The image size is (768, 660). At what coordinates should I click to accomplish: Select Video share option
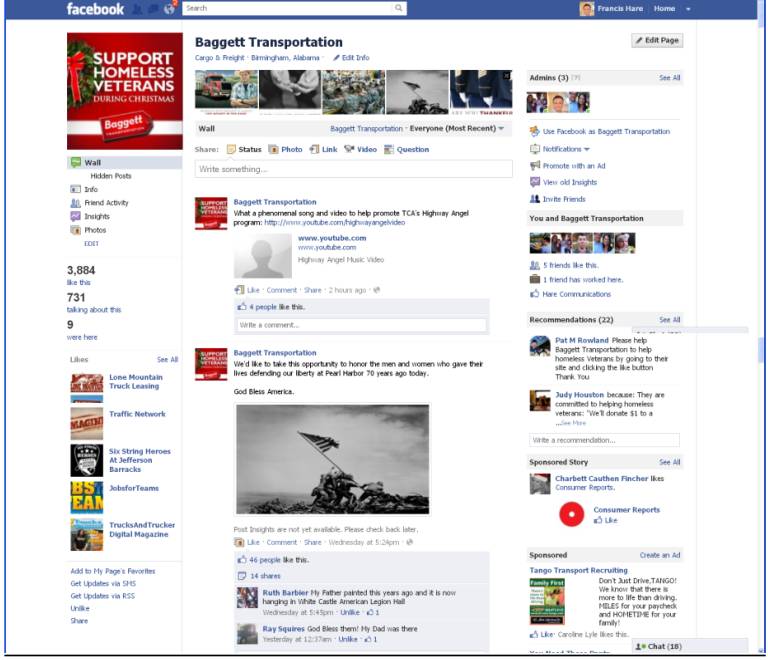click(x=360, y=149)
